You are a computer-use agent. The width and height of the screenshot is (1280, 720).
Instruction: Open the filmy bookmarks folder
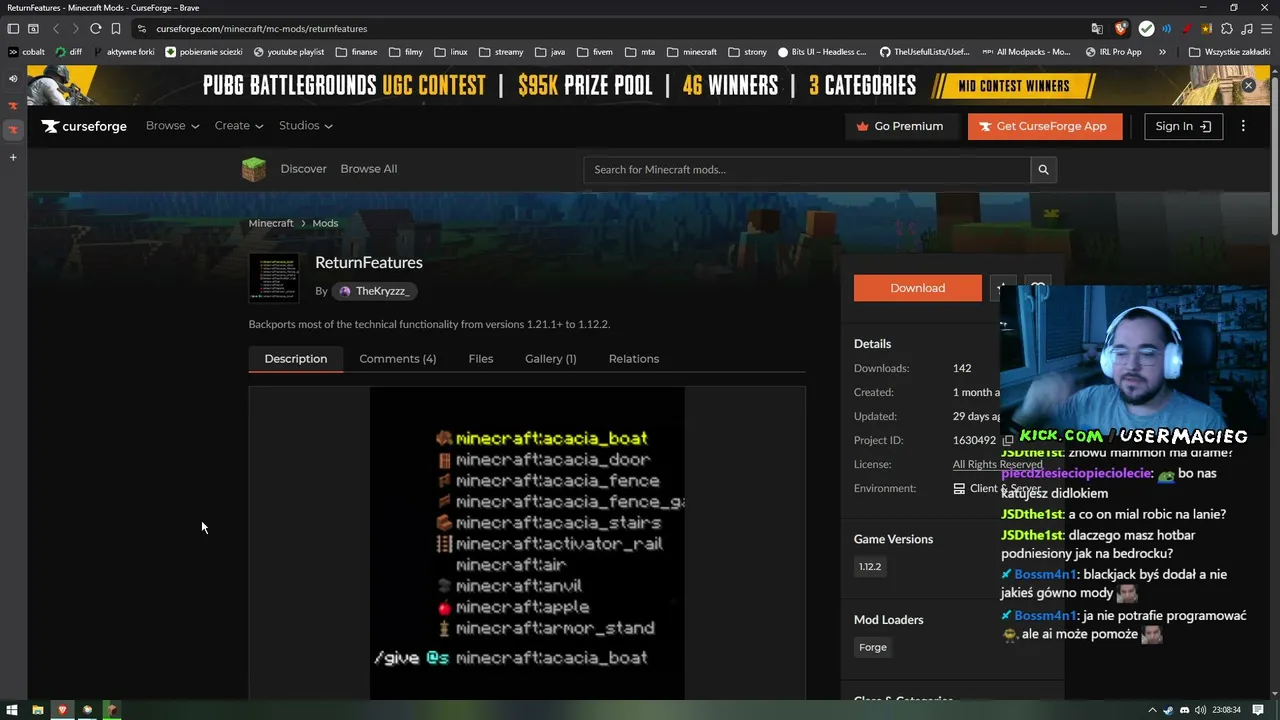coord(406,52)
